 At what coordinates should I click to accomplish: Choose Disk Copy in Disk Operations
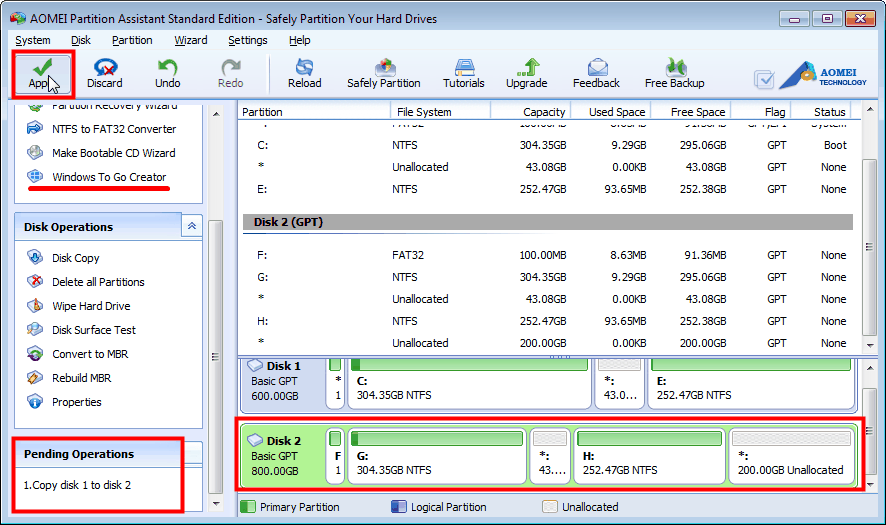tap(63, 258)
